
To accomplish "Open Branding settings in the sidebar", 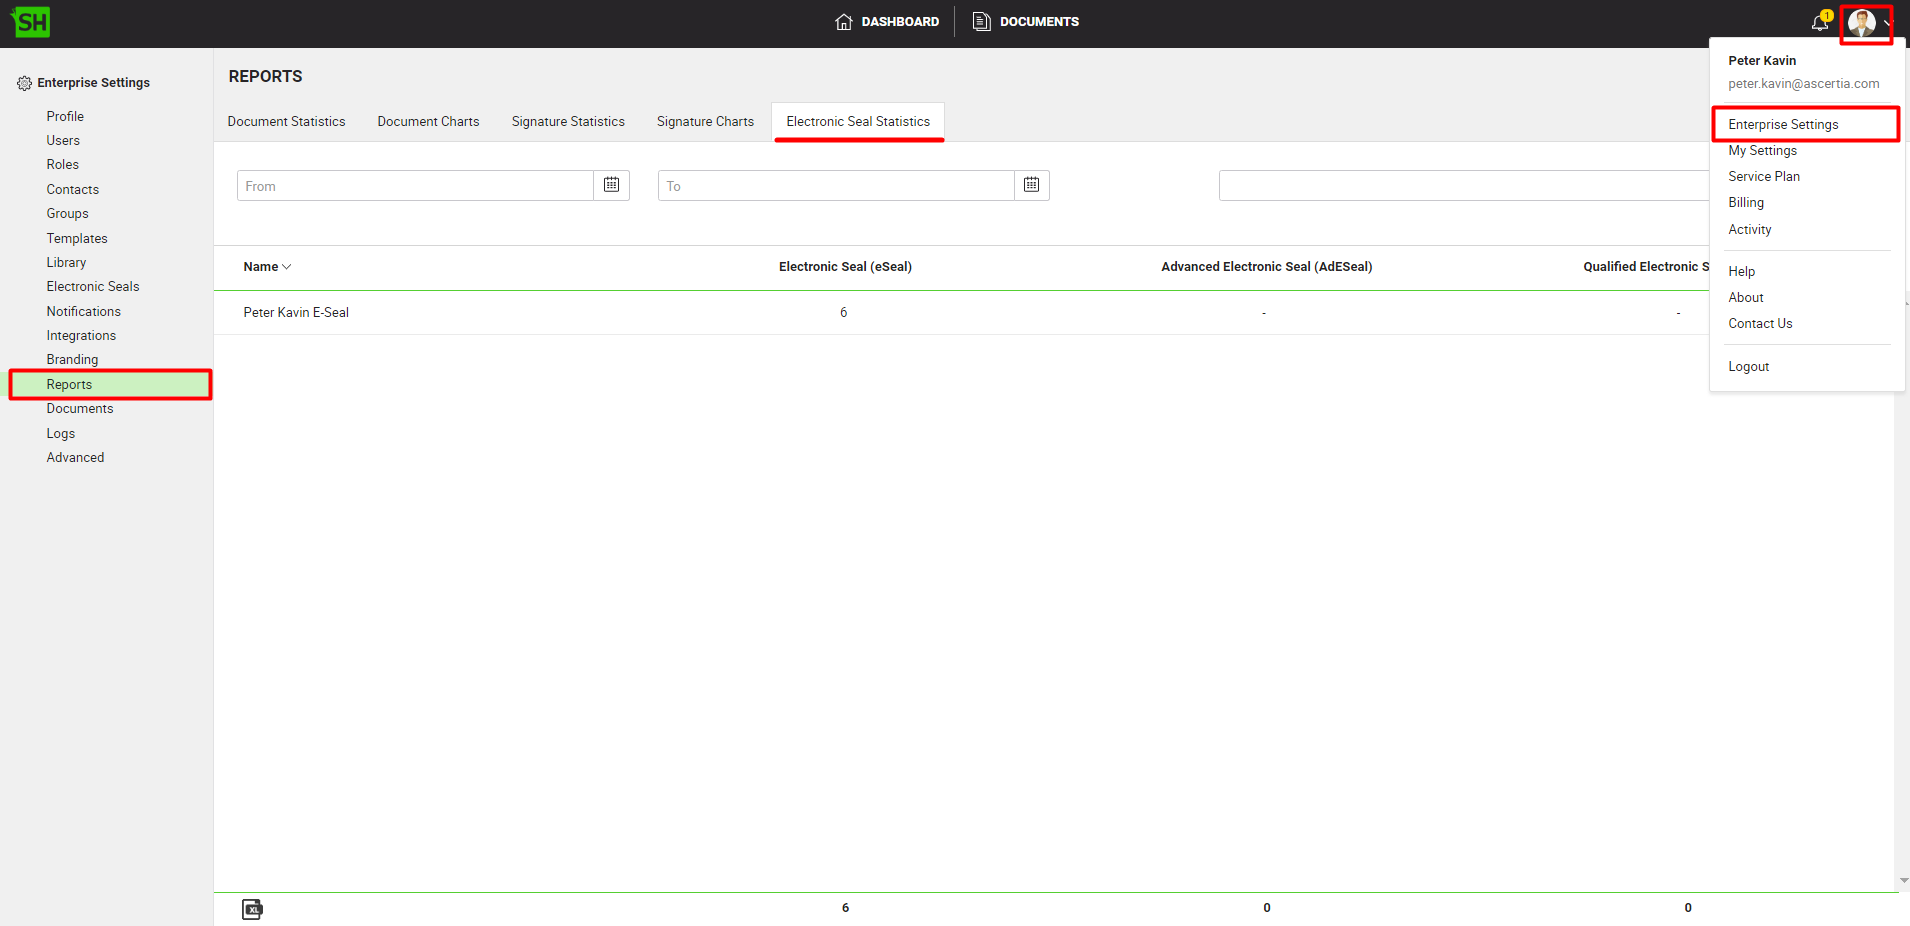I will (x=72, y=360).
